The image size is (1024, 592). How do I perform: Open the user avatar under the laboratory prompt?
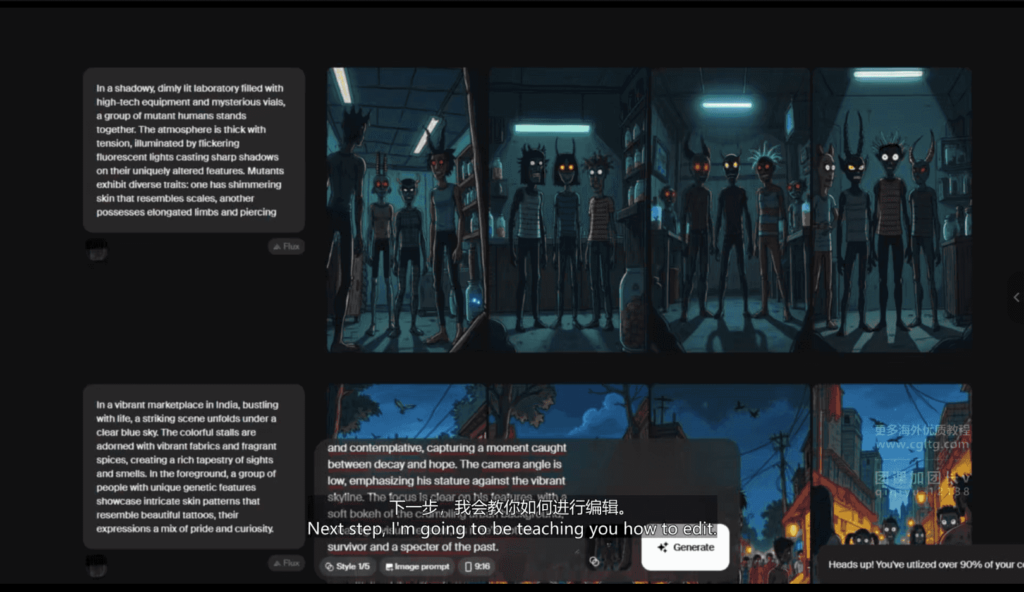tap(97, 250)
